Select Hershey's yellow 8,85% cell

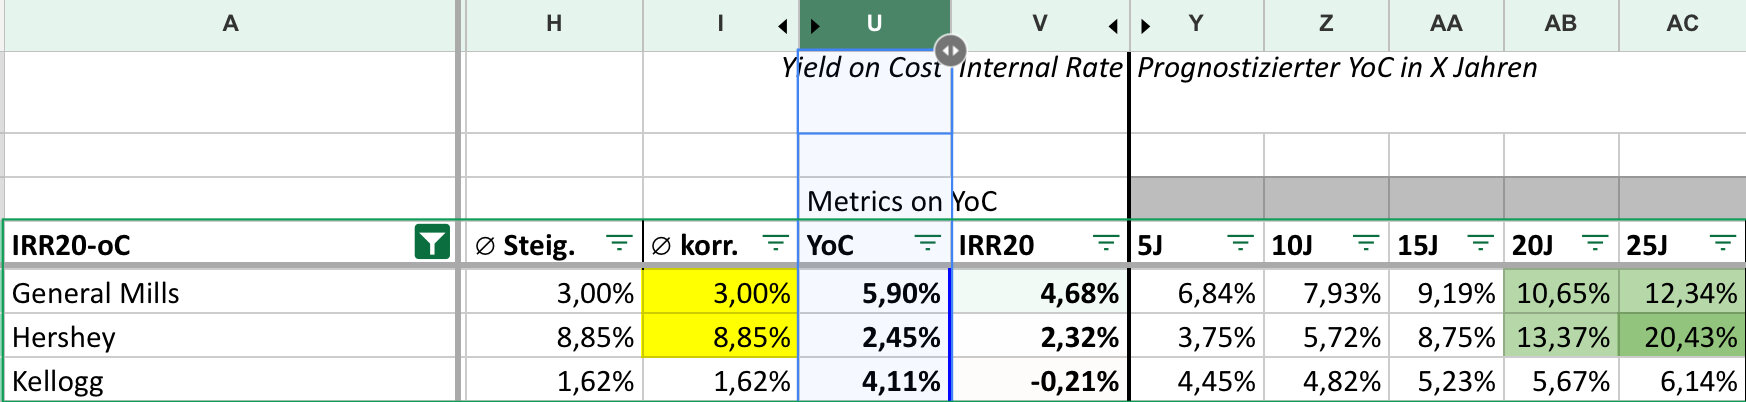pos(720,337)
